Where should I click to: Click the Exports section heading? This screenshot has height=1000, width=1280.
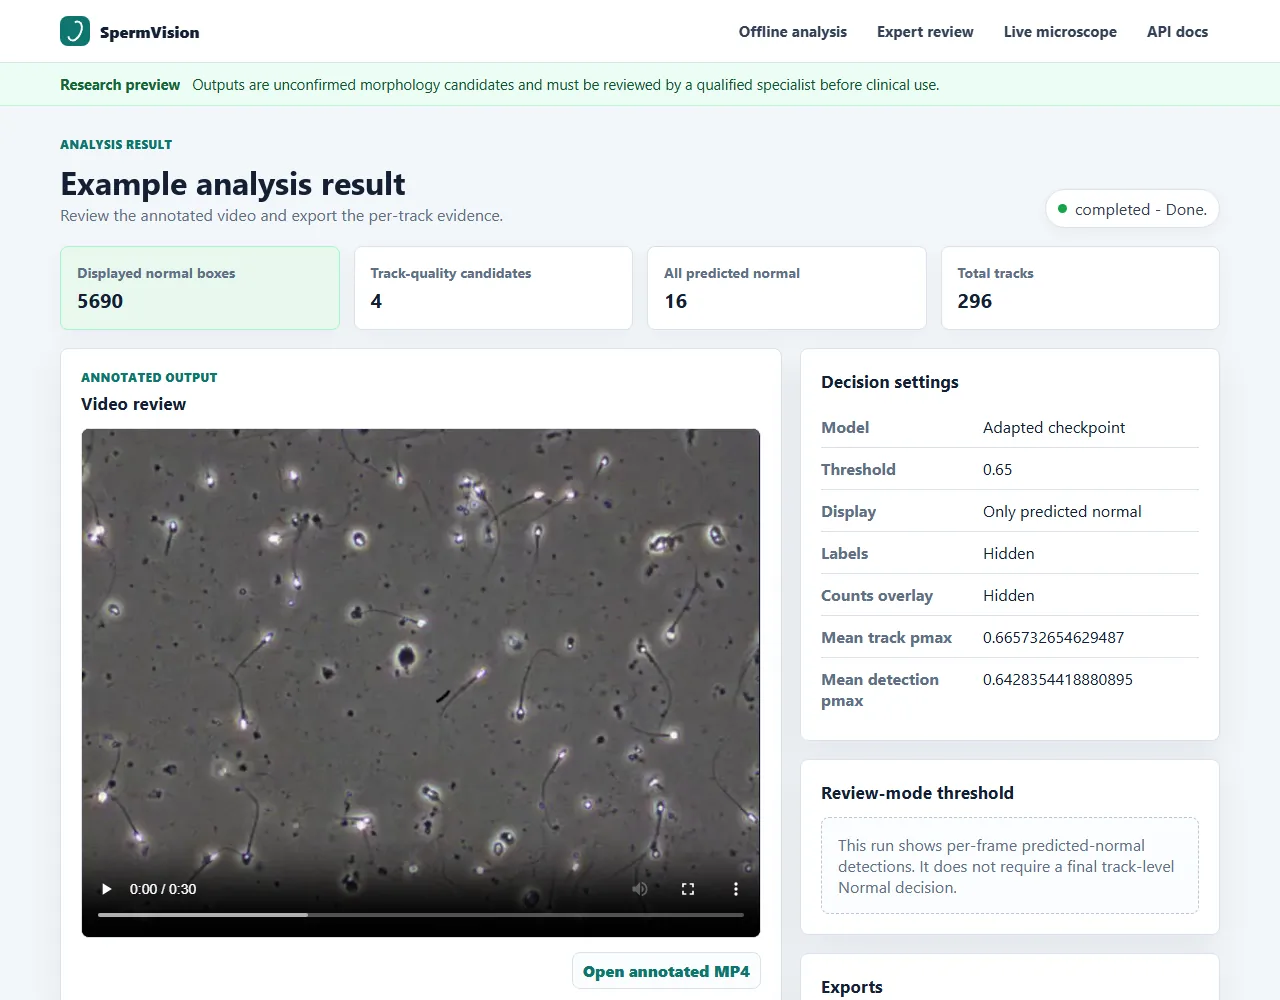852,987
